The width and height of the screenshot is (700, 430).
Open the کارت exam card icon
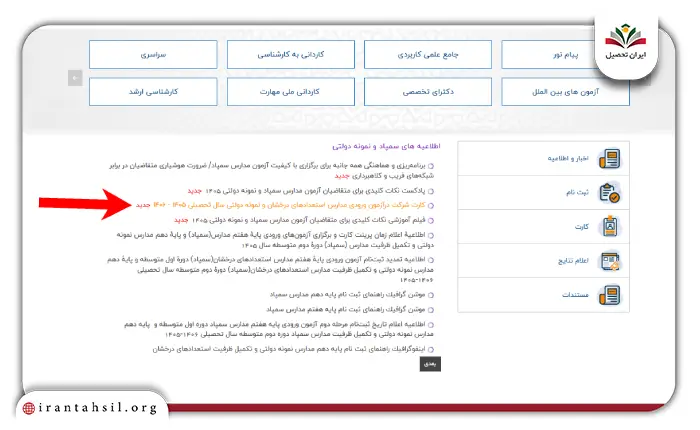(x=609, y=226)
